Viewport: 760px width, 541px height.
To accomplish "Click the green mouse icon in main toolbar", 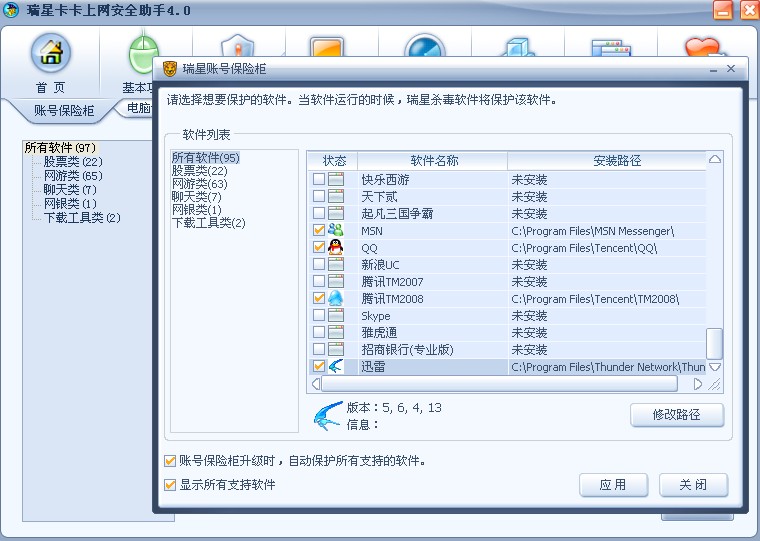I will [x=144, y=52].
